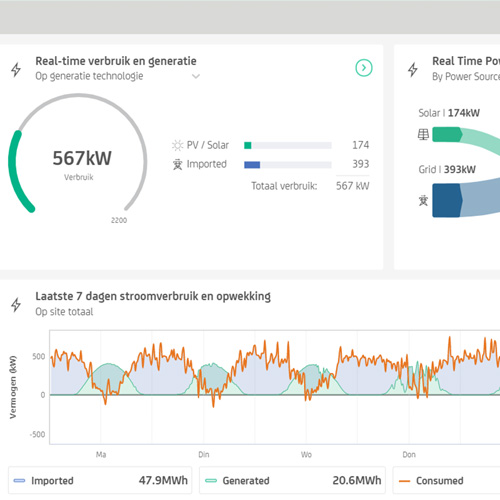The width and height of the screenshot is (500, 500).
Task: Expand the 'Op generatie technologie' dropdown chevron
Action: click(x=196, y=76)
